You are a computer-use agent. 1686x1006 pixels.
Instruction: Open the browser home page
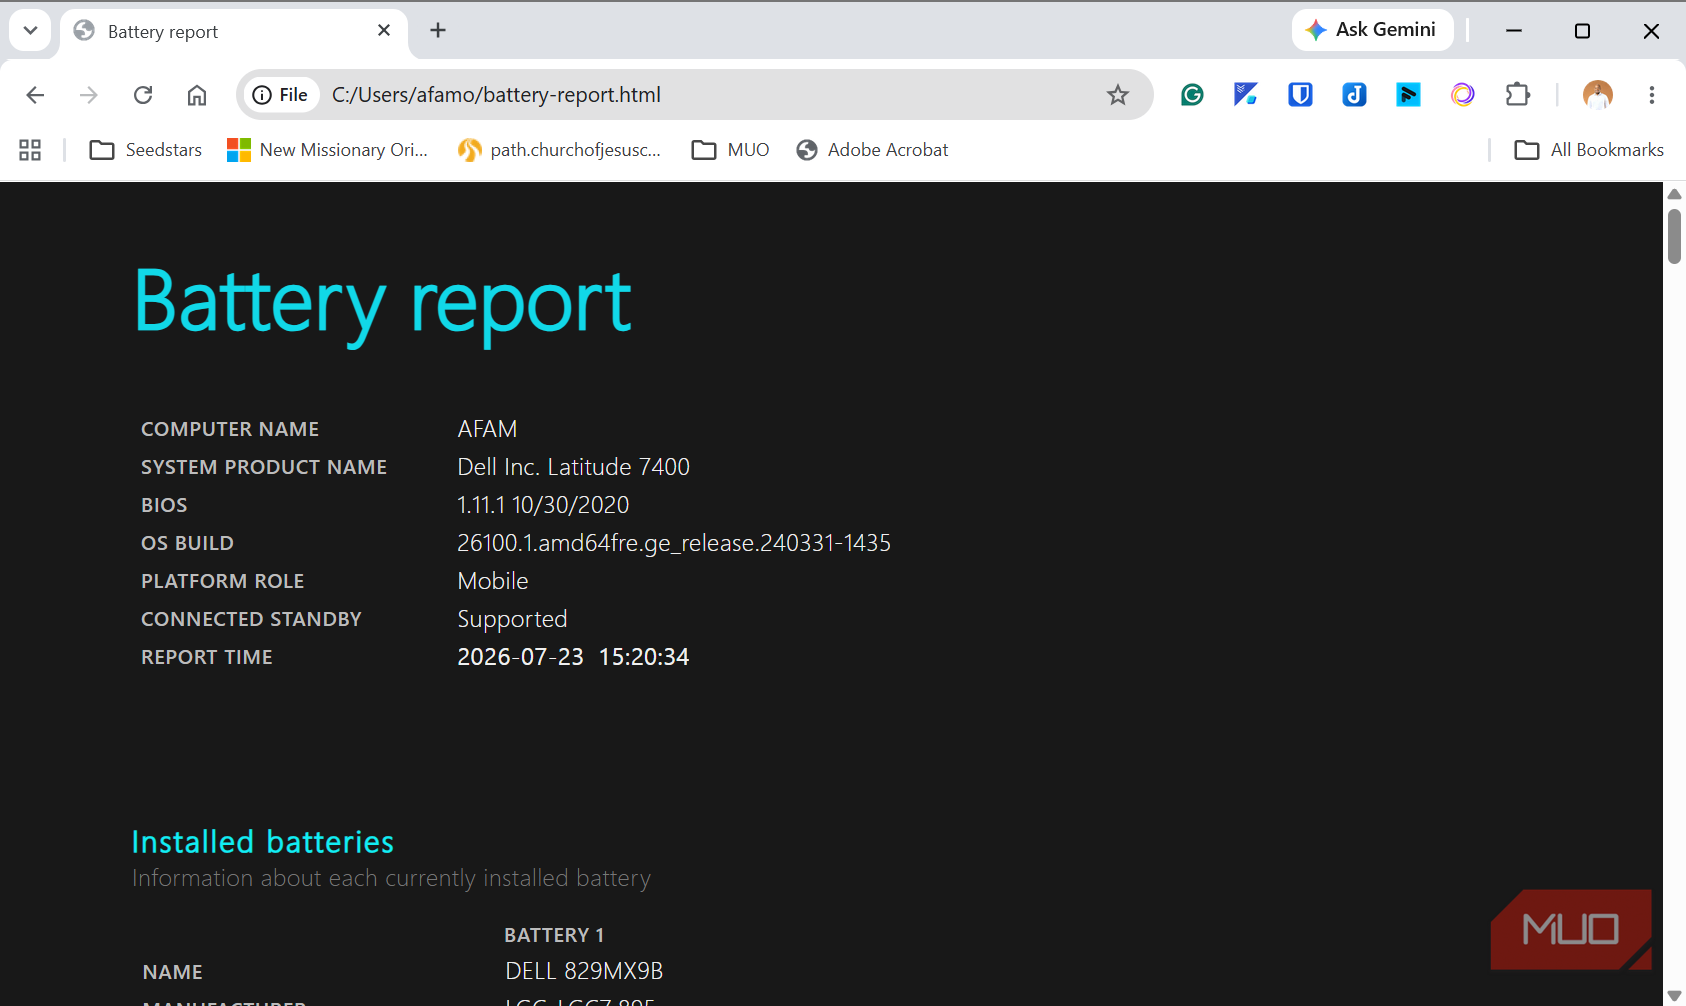(x=197, y=95)
